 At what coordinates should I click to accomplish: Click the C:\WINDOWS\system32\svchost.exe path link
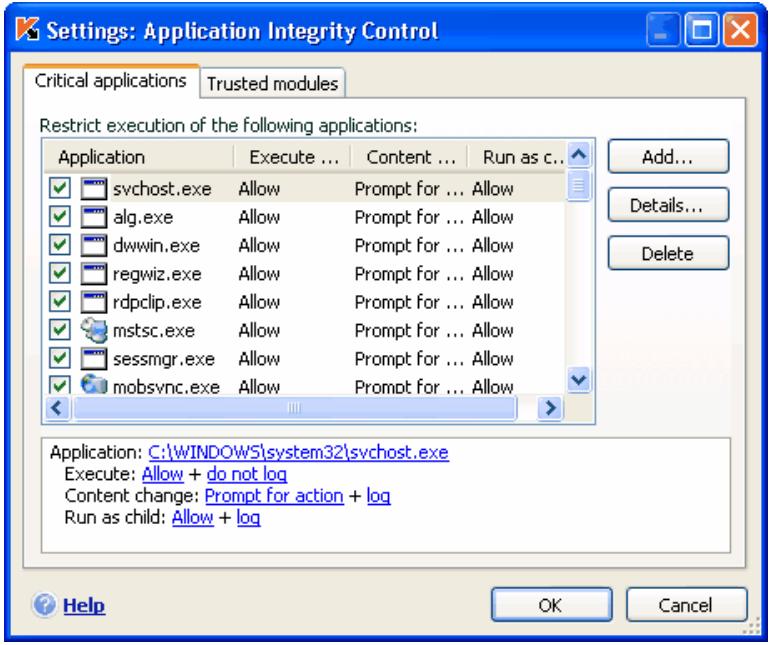point(298,452)
